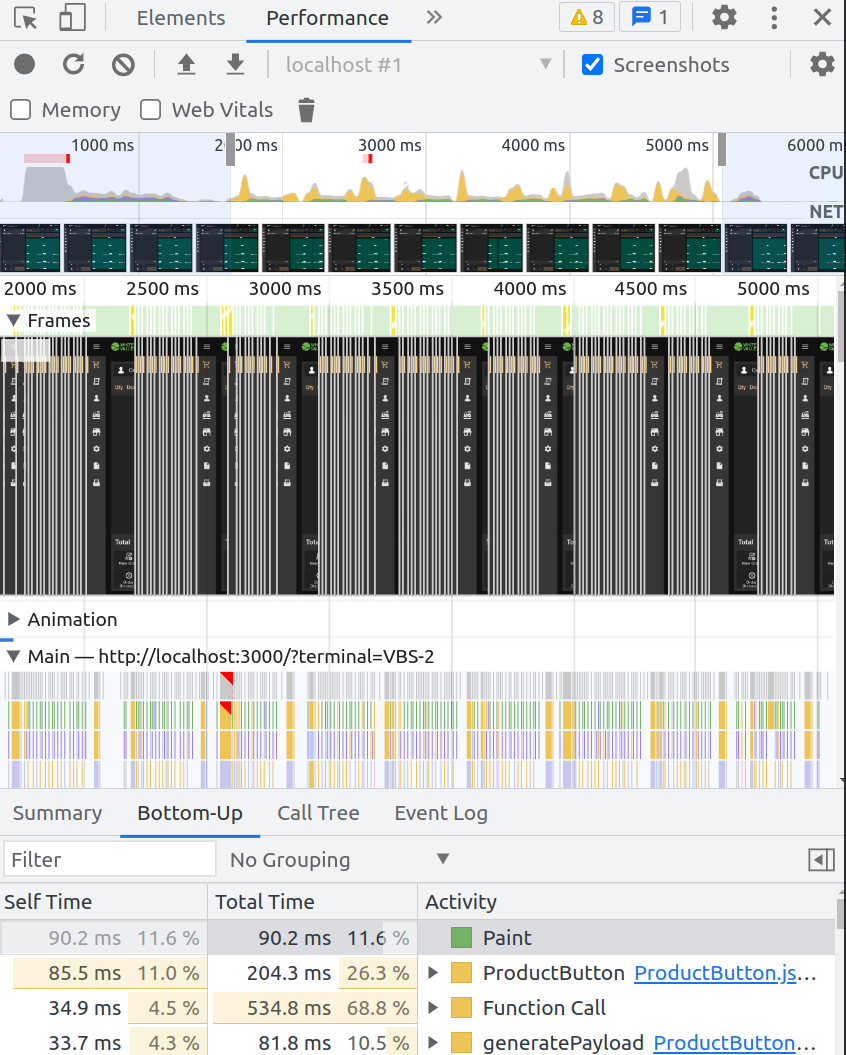Viewport: 846px width, 1055px height.
Task: Click the yellow ProductButton color swatch
Action: [461, 973]
